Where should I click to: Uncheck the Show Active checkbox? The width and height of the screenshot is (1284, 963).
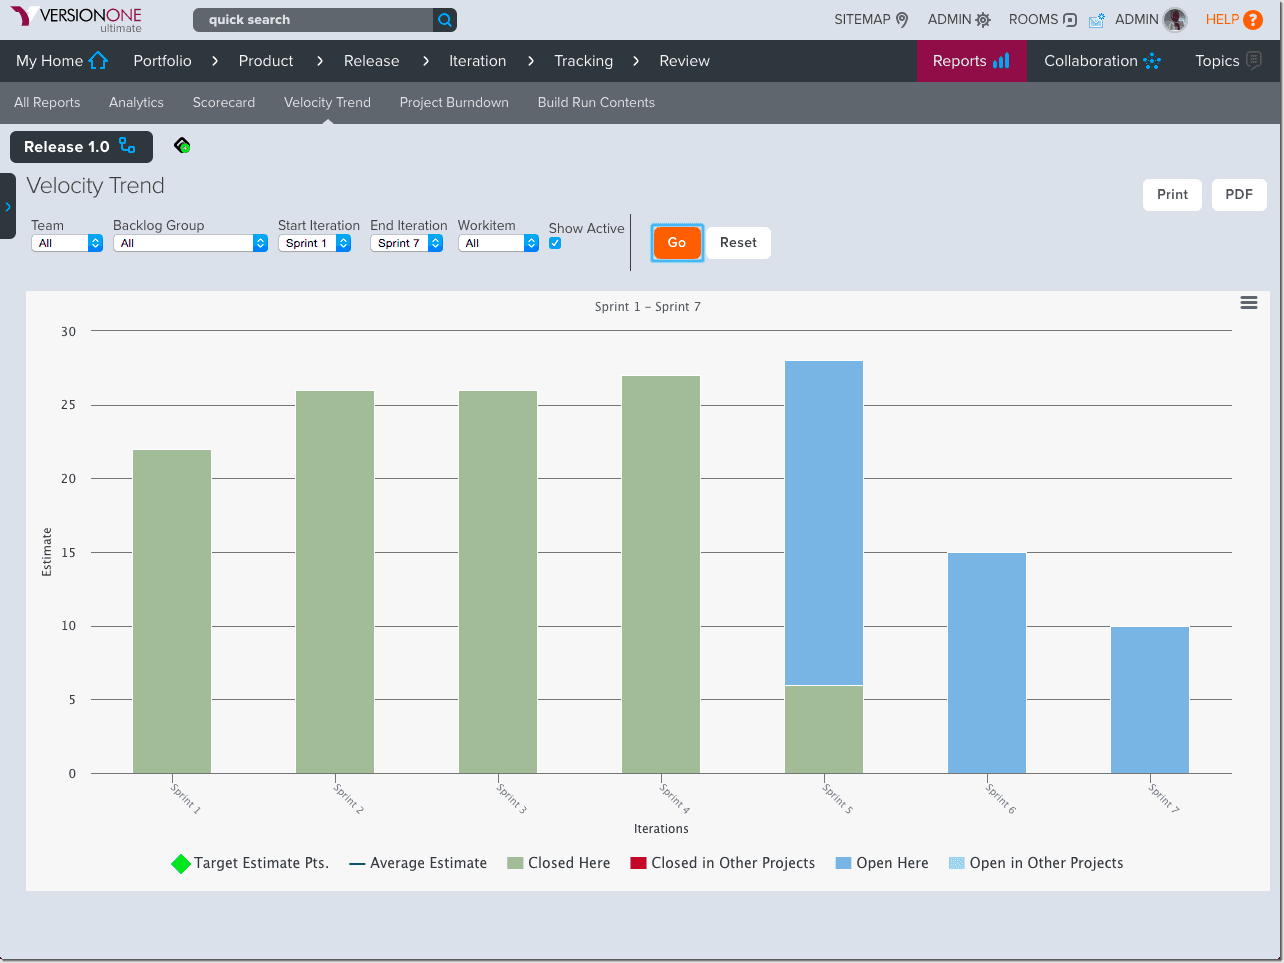pos(555,243)
